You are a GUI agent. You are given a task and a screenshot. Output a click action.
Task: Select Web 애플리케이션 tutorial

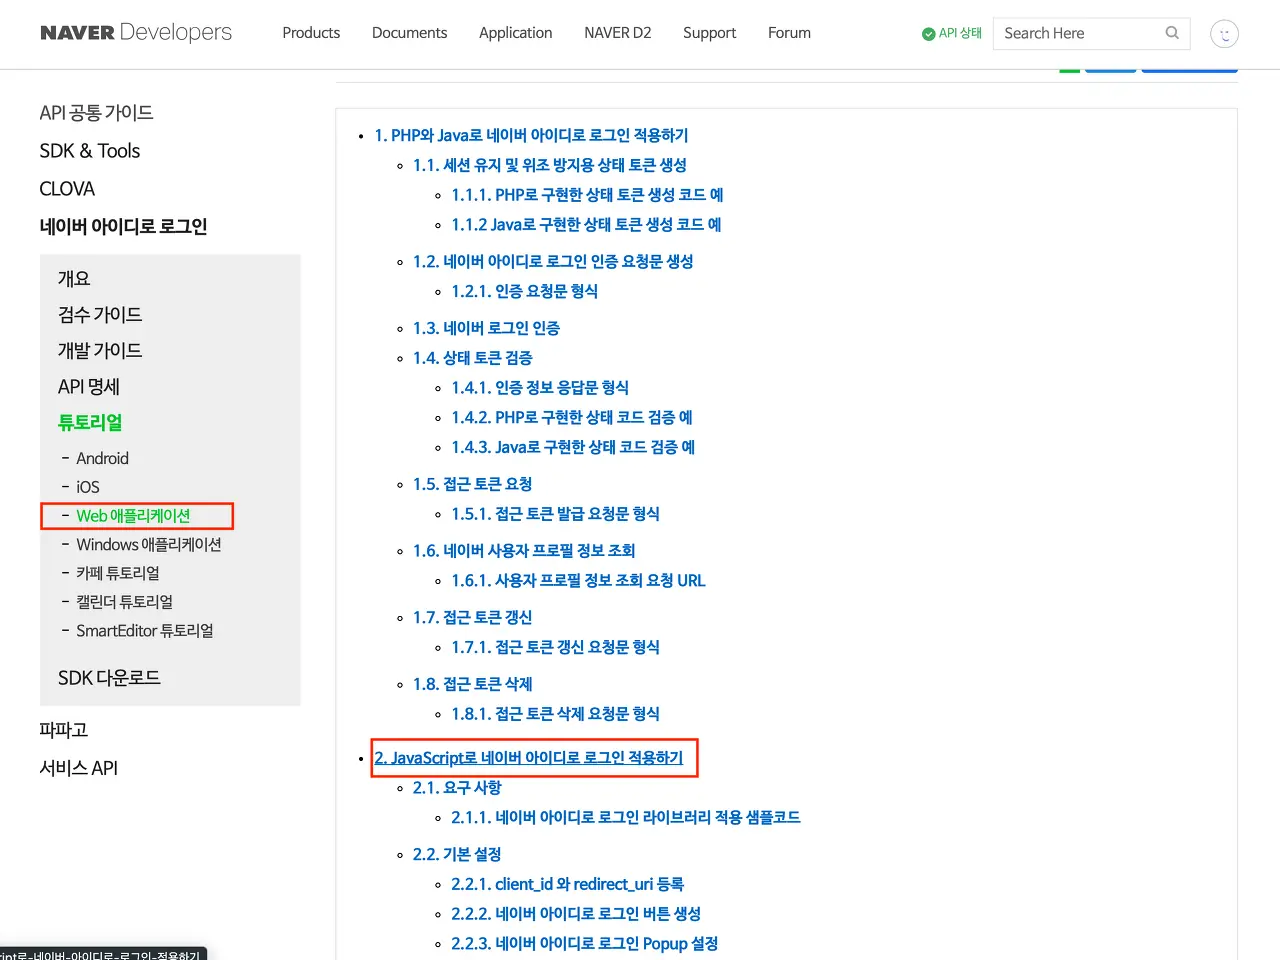[133, 516]
